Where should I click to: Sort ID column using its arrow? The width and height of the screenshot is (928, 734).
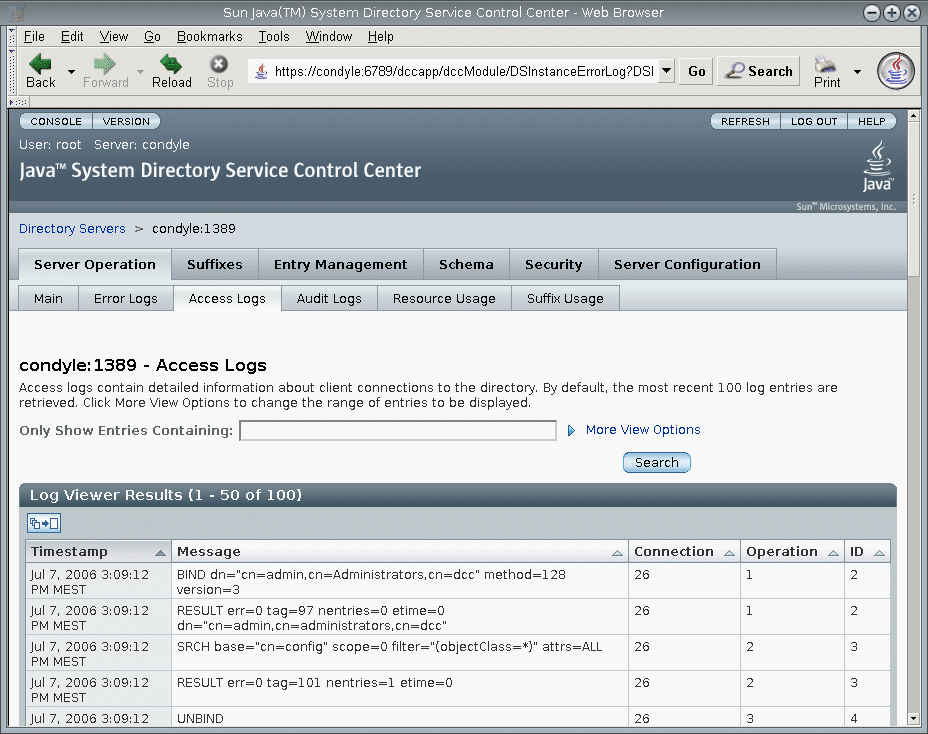point(879,553)
